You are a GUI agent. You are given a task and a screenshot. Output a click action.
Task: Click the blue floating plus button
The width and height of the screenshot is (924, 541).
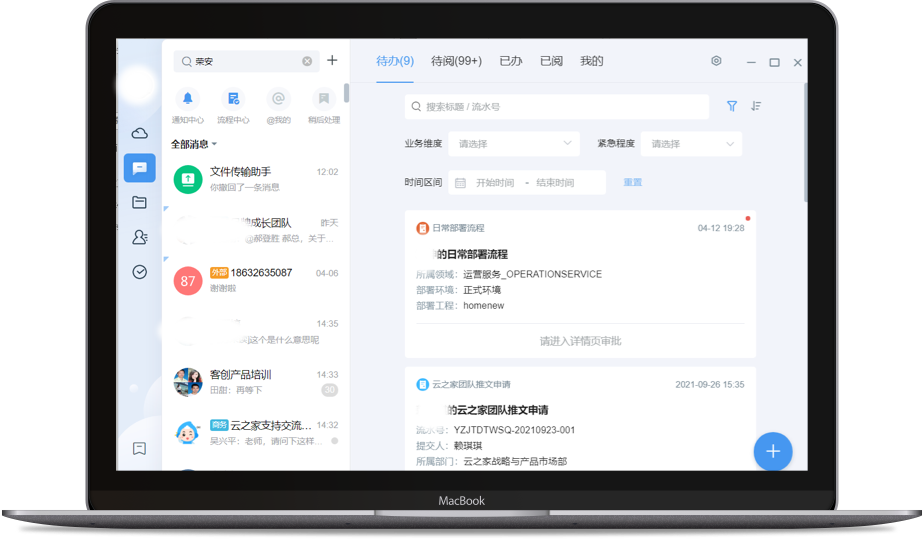click(x=773, y=451)
